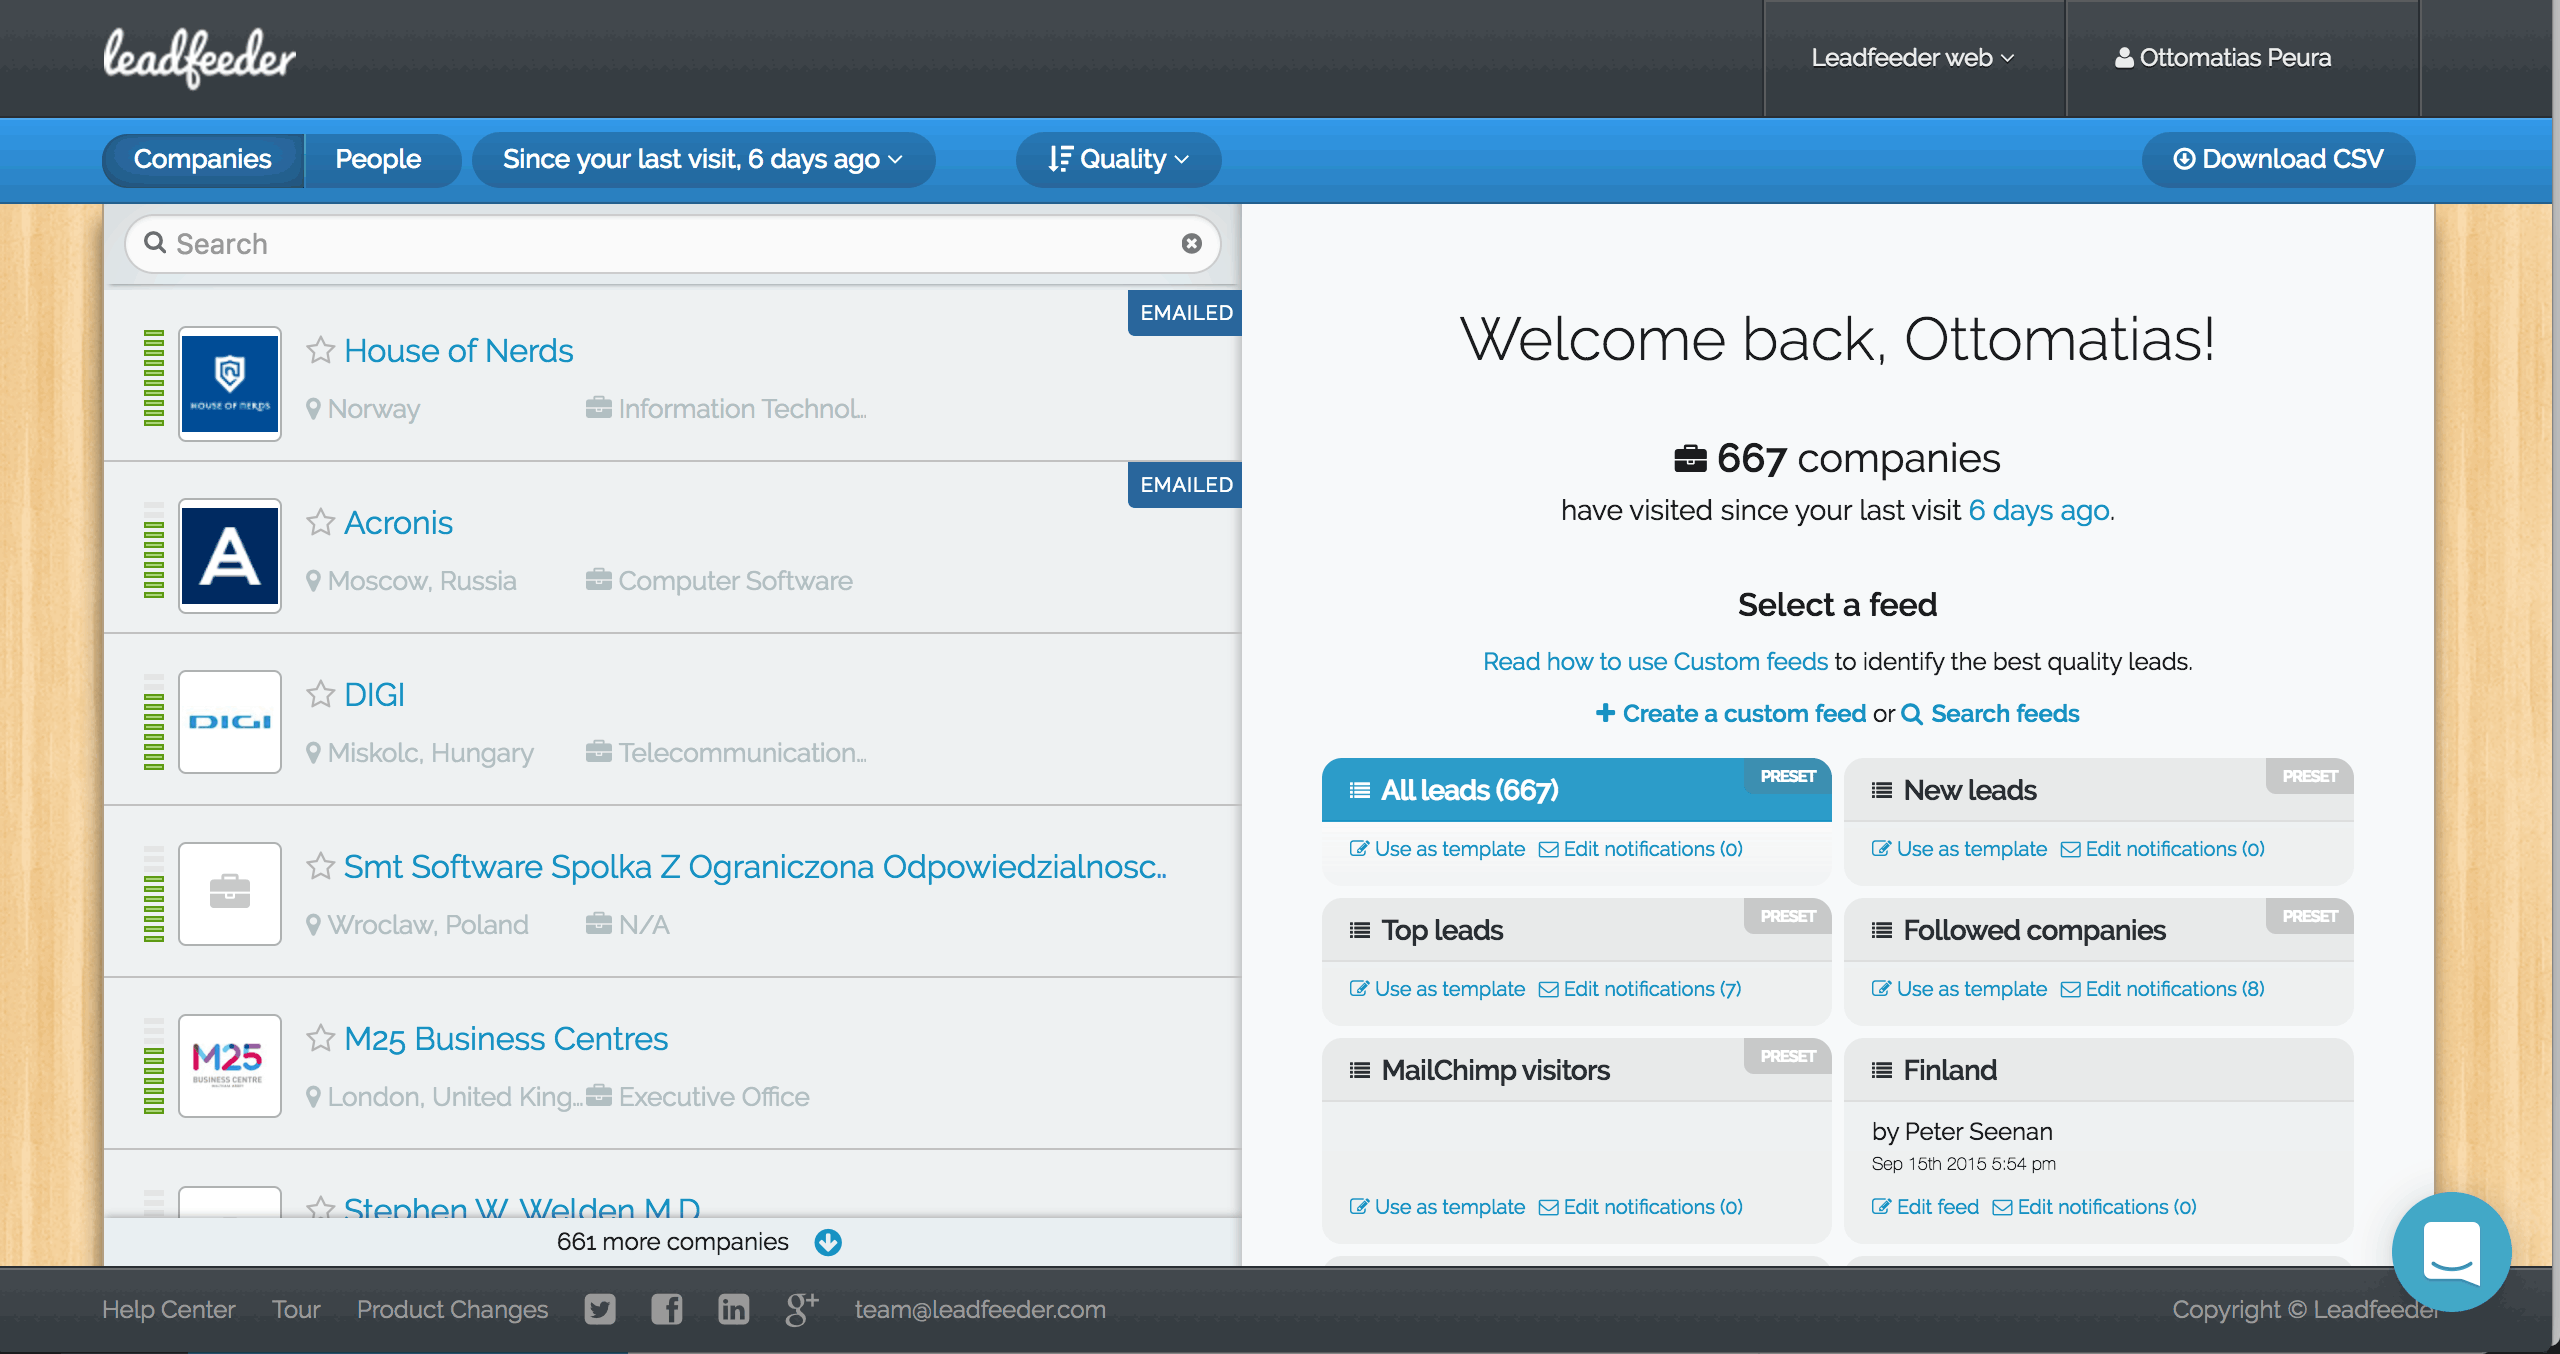Star the M25 Business Centres company
The width and height of the screenshot is (2560, 1354).
click(x=320, y=1039)
